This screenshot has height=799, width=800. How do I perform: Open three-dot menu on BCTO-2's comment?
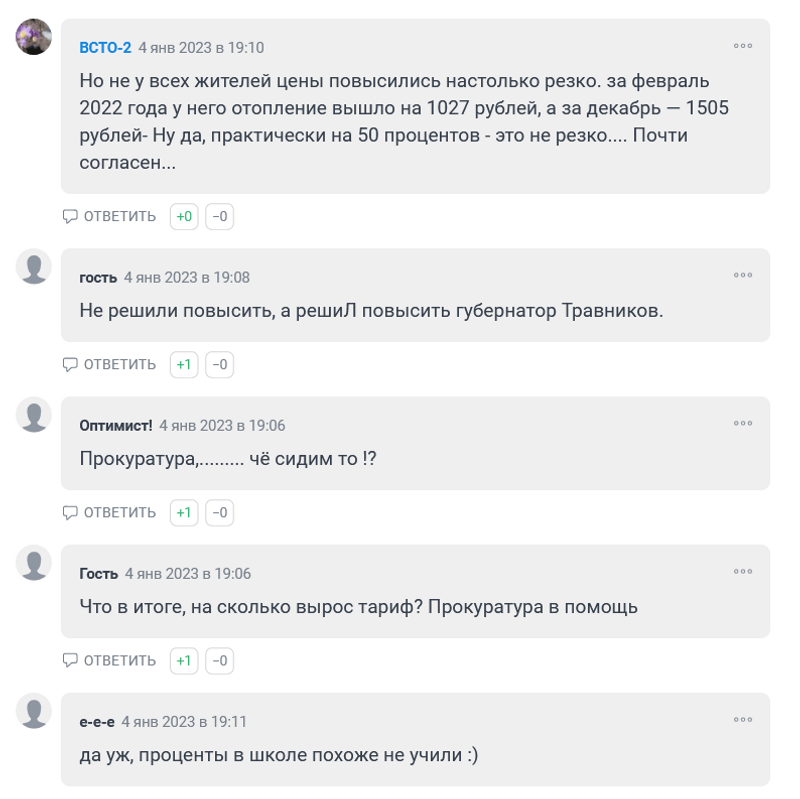click(742, 46)
